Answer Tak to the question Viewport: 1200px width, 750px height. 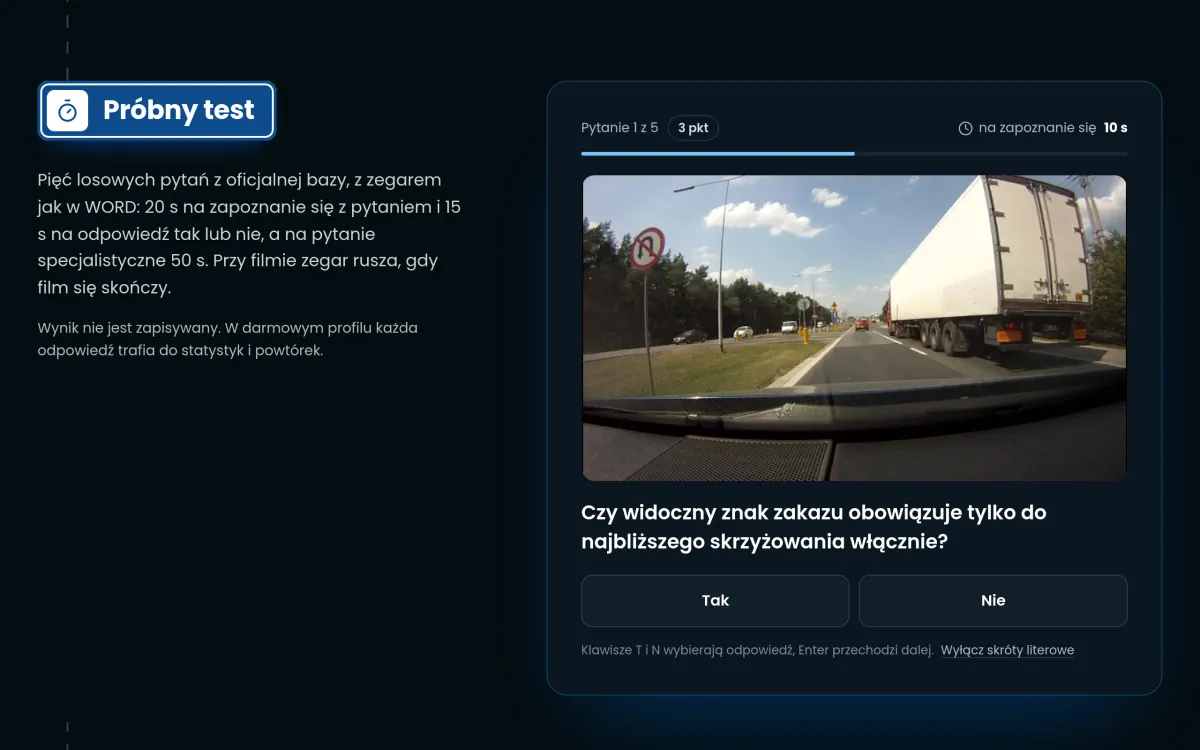click(x=715, y=600)
